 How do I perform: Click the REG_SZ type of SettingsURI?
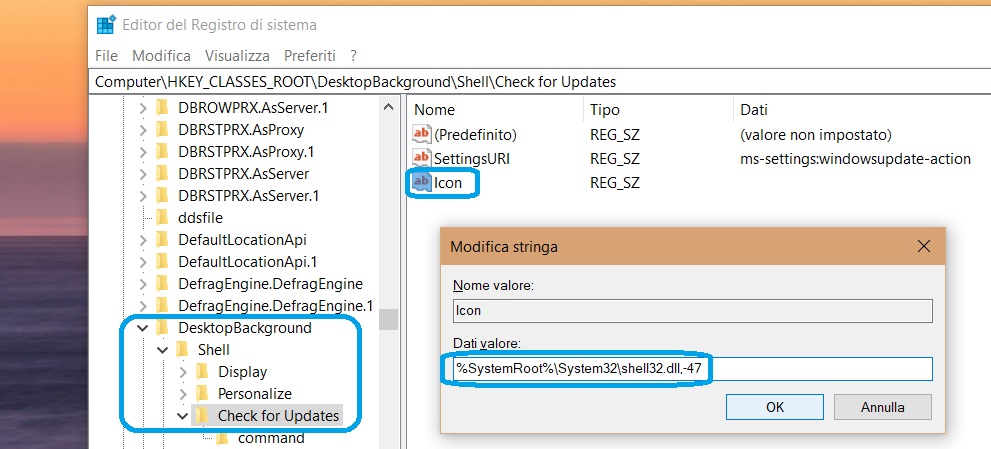pyautogui.click(x=615, y=159)
